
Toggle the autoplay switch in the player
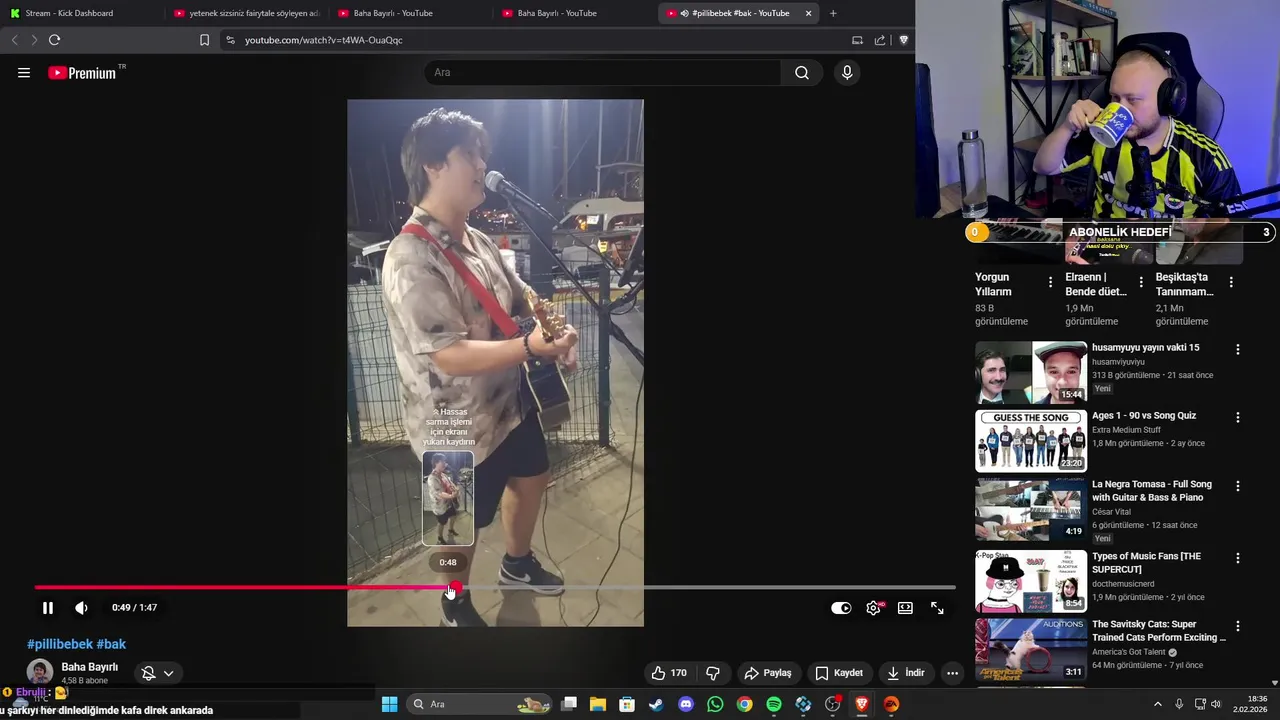pos(841,608)
